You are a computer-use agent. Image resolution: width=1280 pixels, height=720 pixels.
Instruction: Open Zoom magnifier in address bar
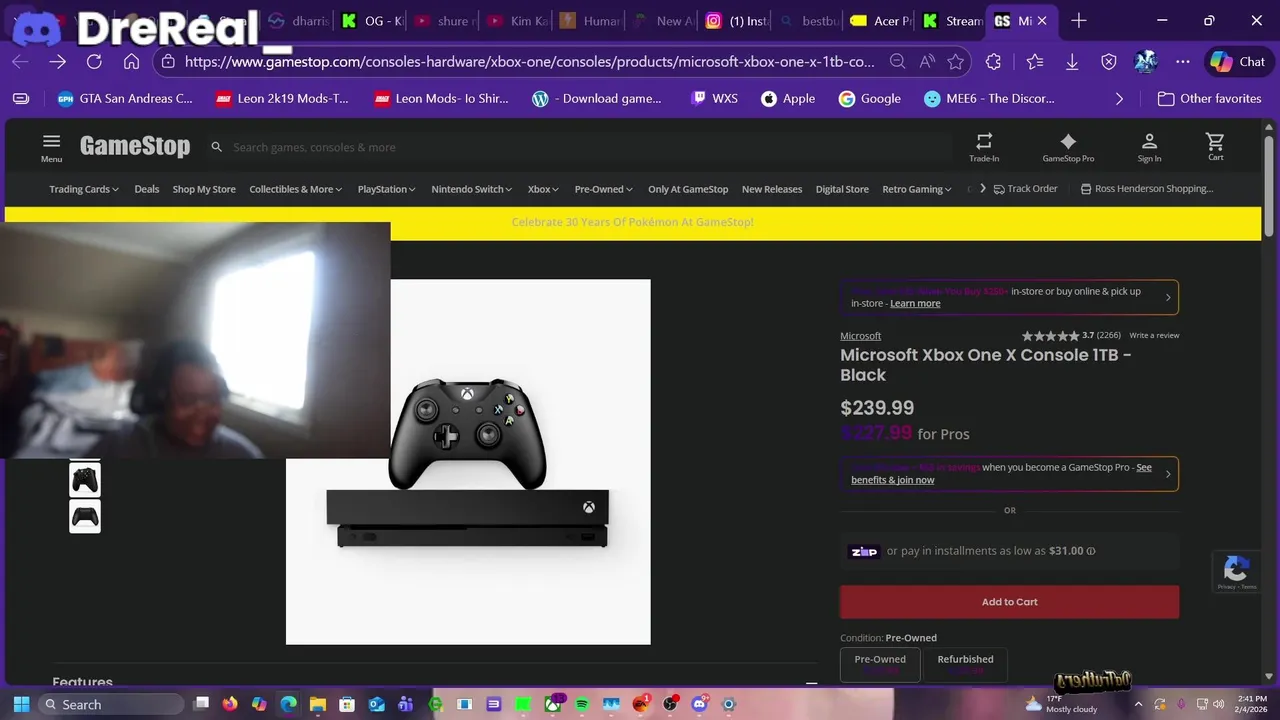tap(898, 62)
